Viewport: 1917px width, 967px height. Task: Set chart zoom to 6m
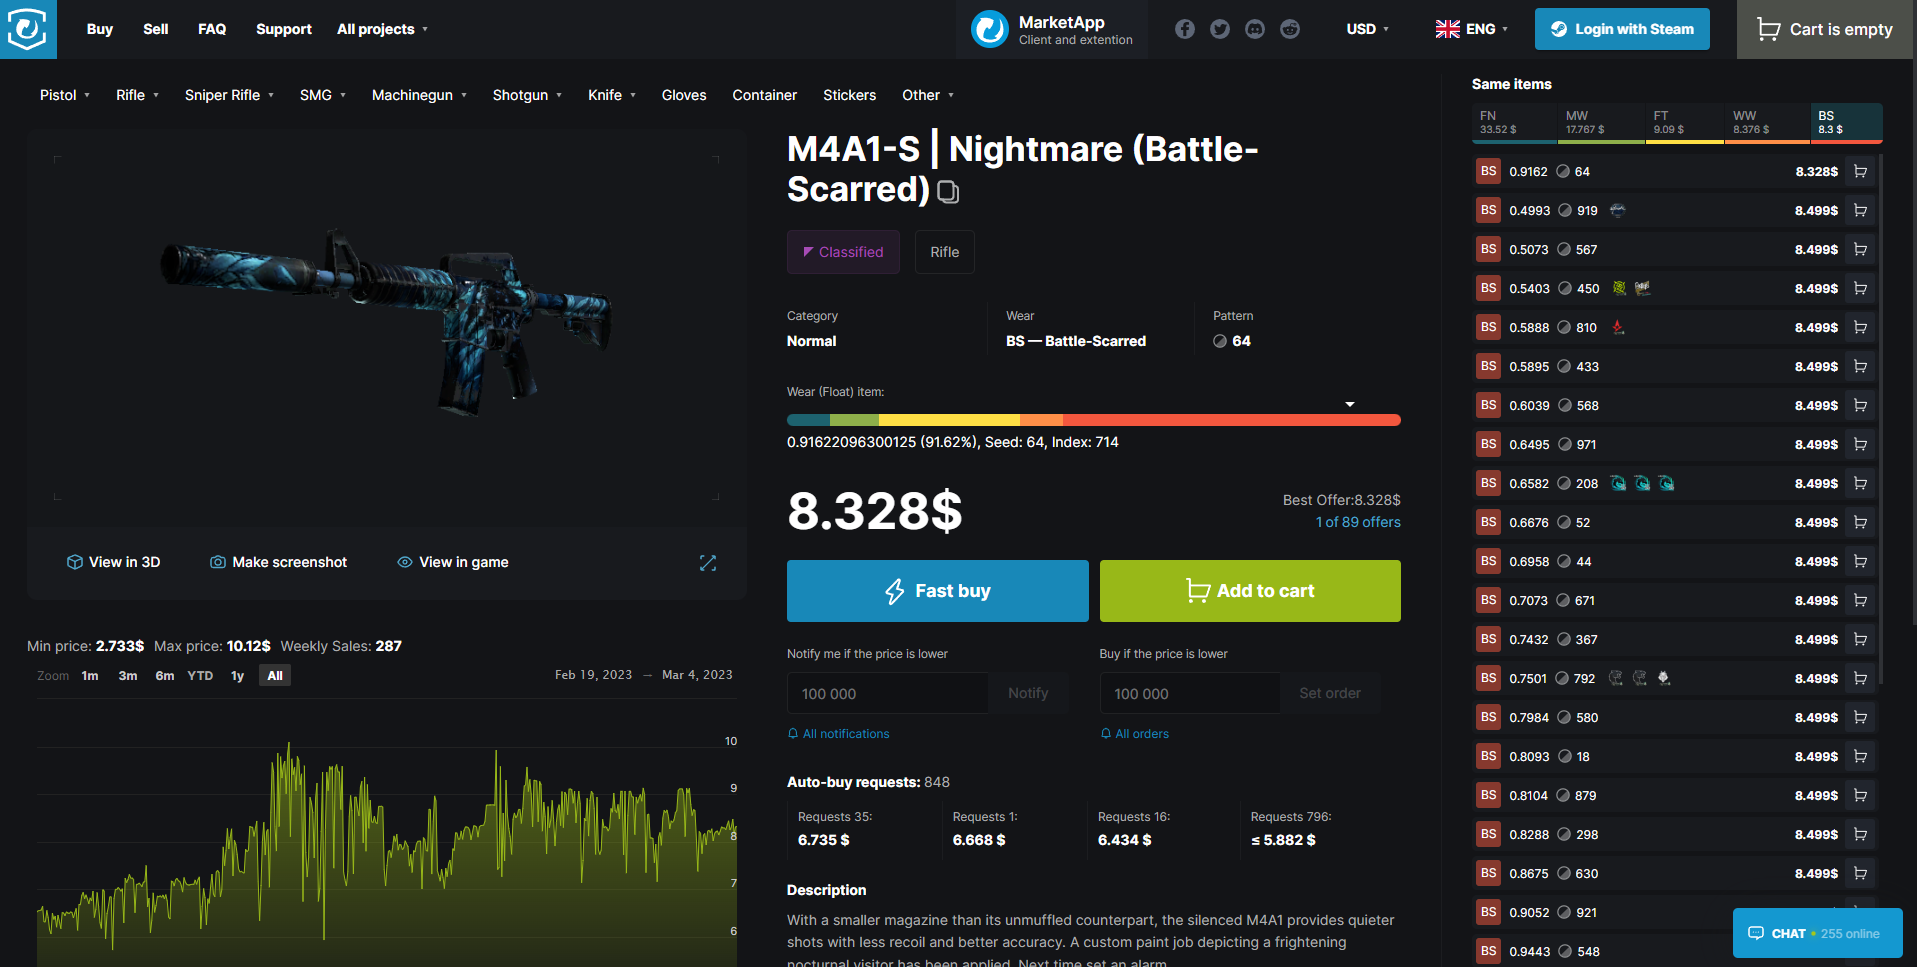click(165, 676)
